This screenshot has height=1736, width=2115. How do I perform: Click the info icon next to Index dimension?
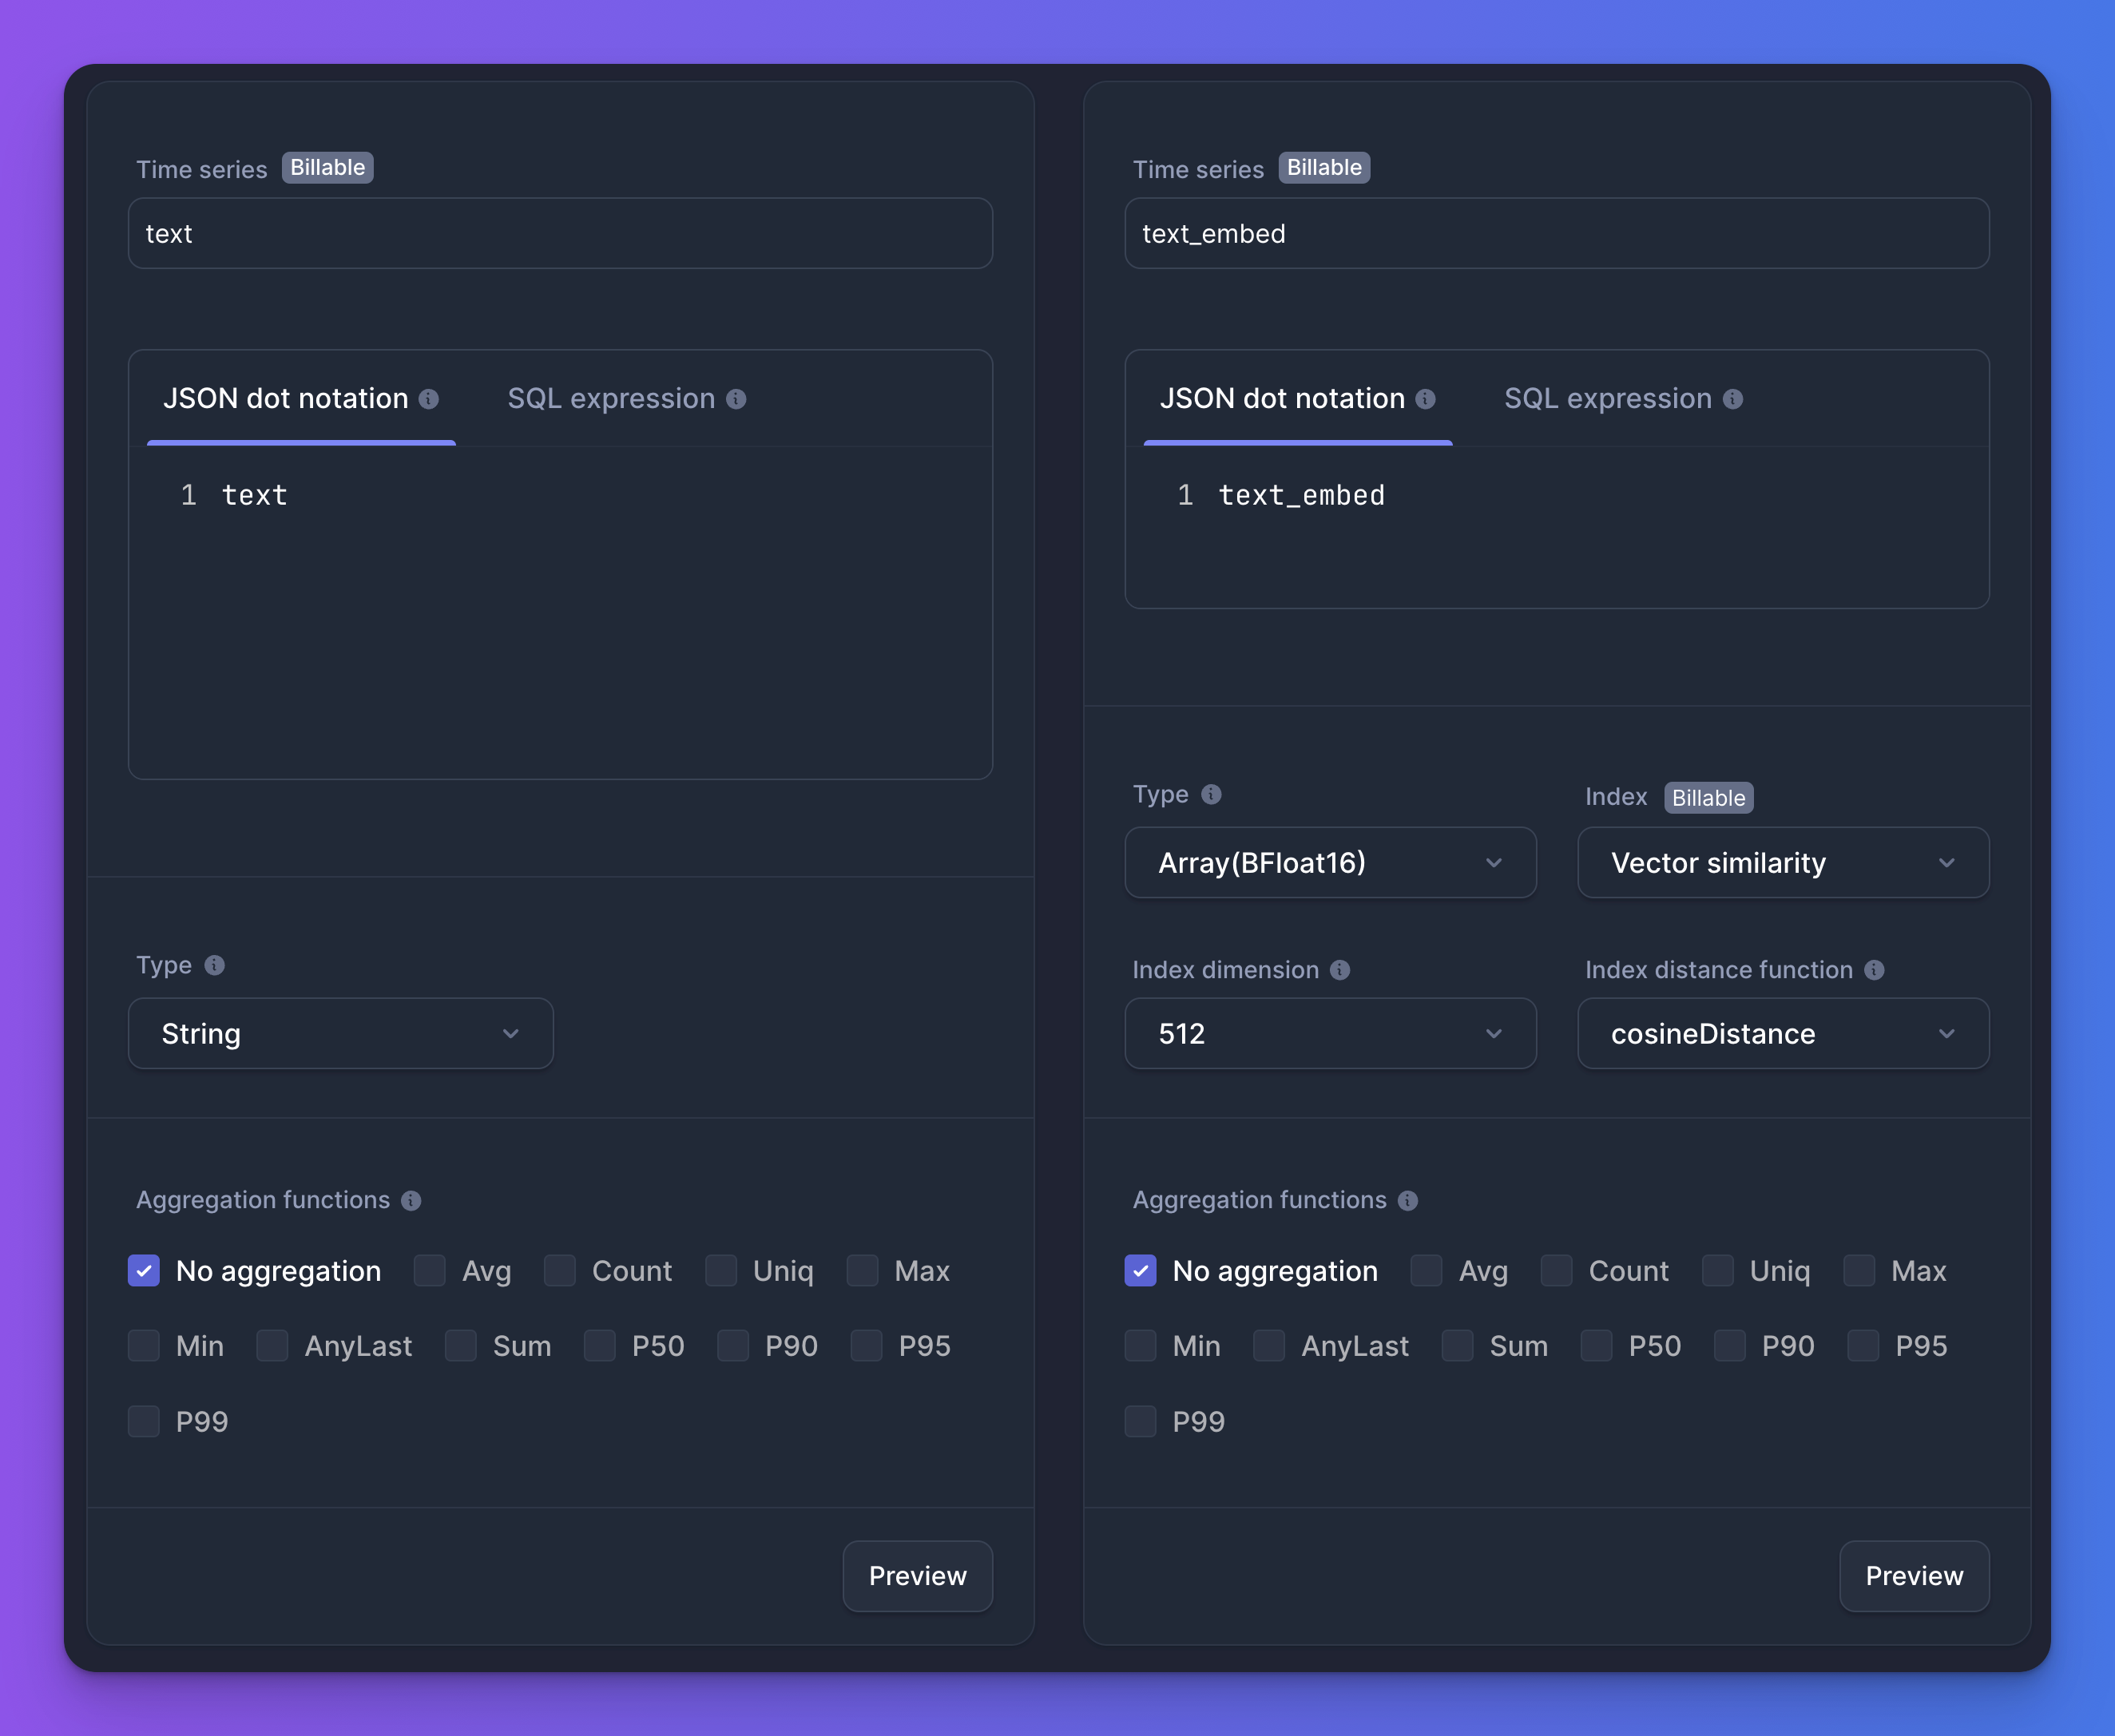click(1340, 969)
